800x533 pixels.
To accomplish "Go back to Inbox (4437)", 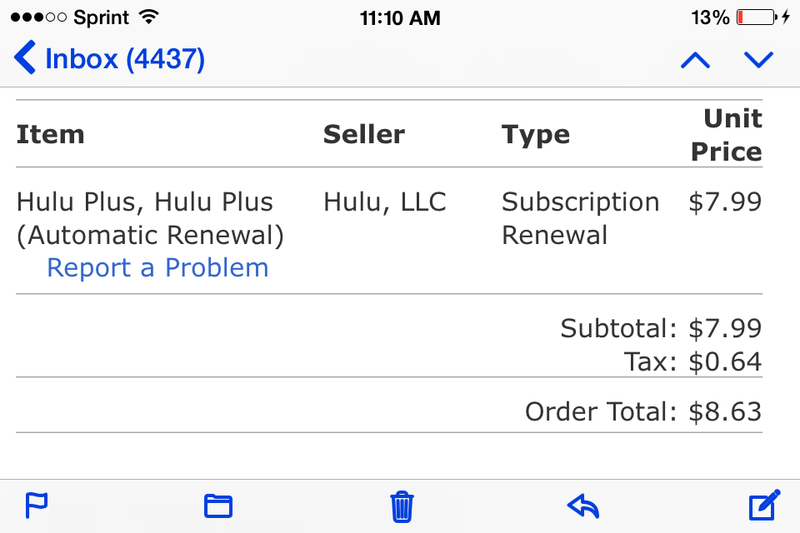I will coord(110,59).
